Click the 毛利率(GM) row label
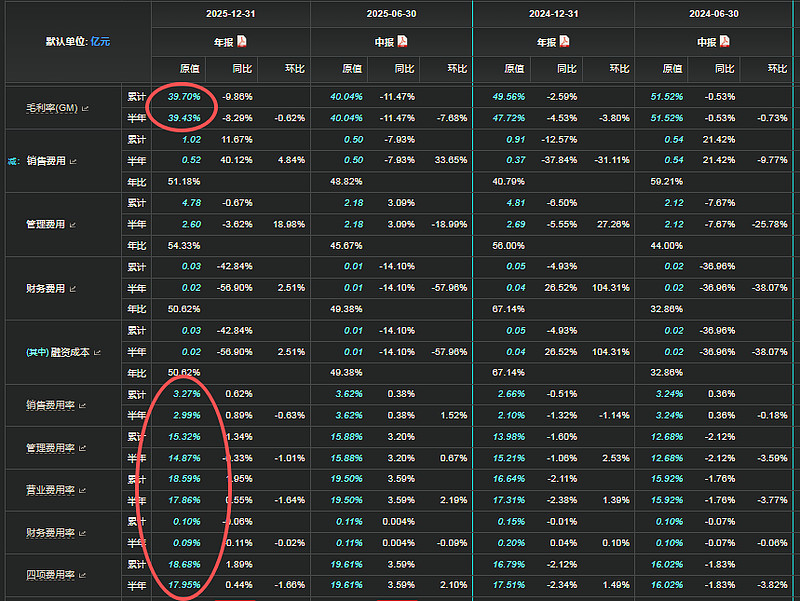 coord(52,107)
